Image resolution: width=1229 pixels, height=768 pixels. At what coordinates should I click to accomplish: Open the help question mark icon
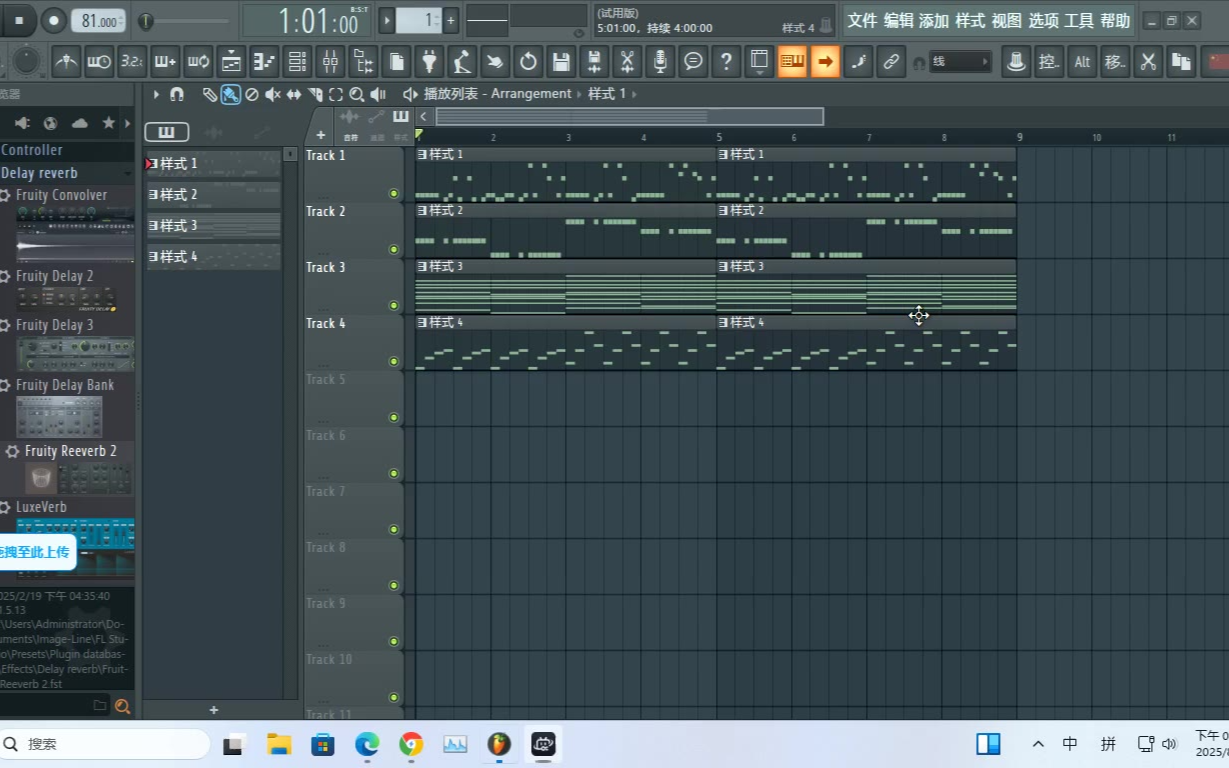pyautogui.click(x=726, y=62)
